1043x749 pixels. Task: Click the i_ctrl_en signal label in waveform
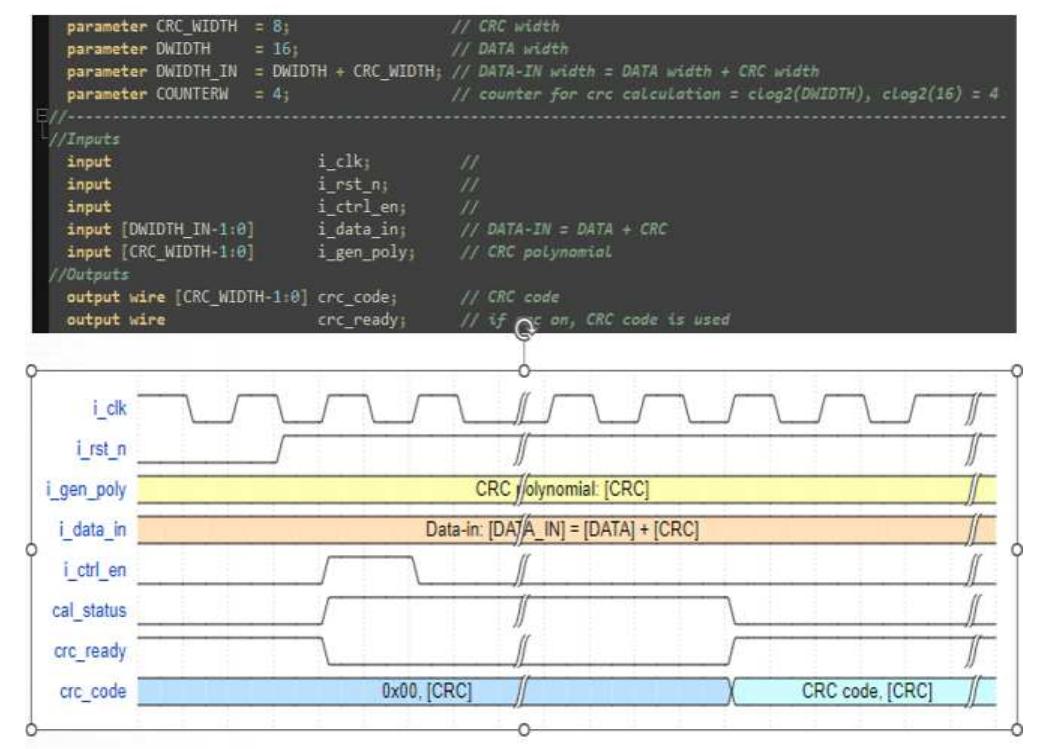[94, 570]
